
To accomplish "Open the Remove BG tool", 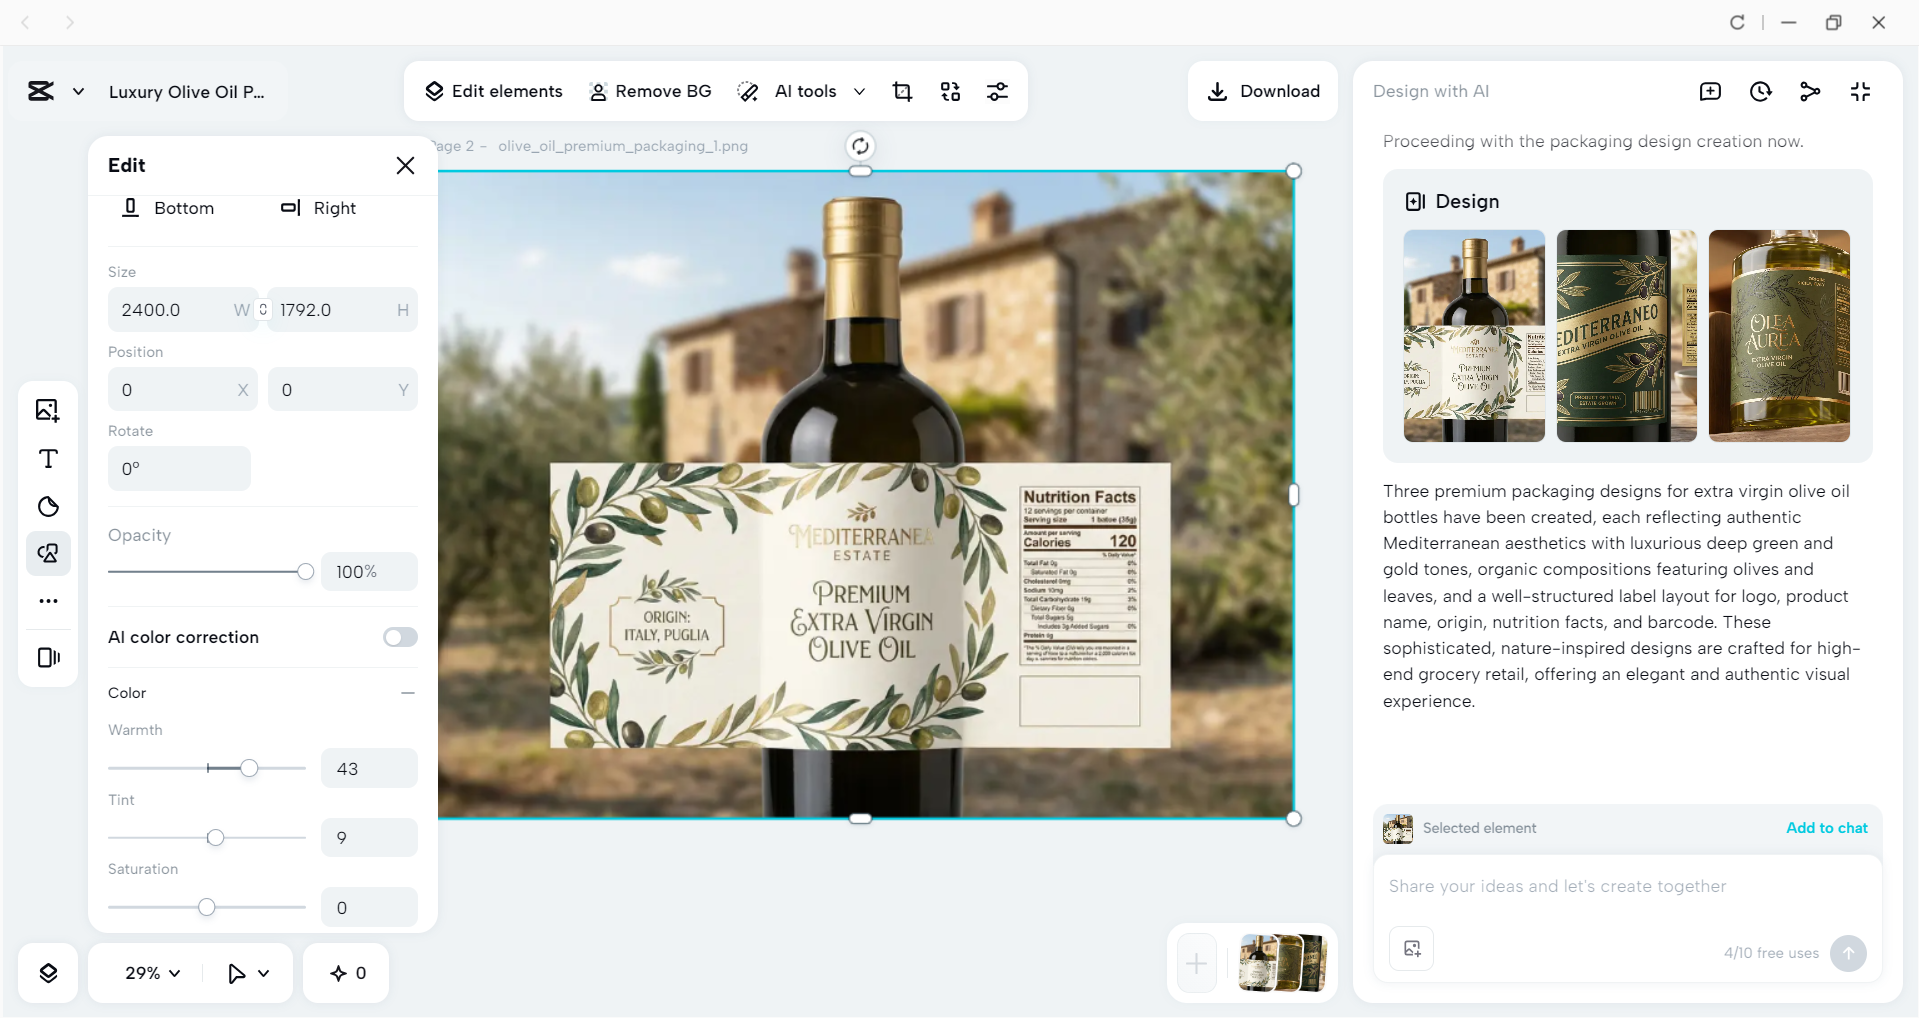I will click(x=650, y=91).
